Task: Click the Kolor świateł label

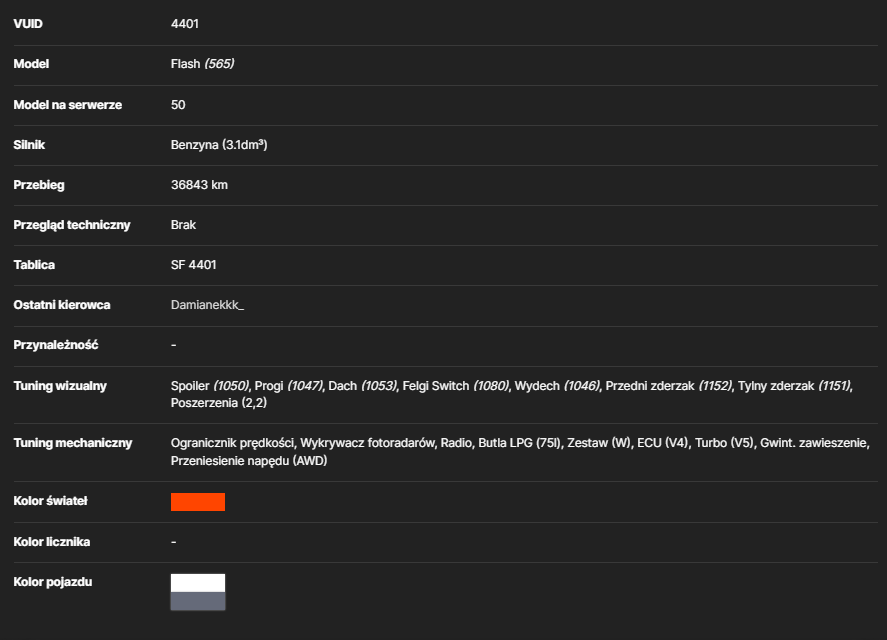Action: [x=50, y=501]
